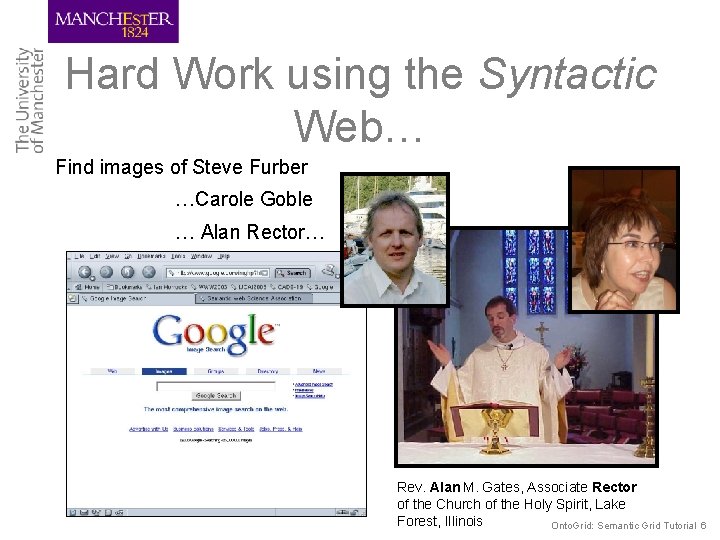Select the Images tab on Google
The height and width of the screenshot is (540, 720).
point(164,371)
